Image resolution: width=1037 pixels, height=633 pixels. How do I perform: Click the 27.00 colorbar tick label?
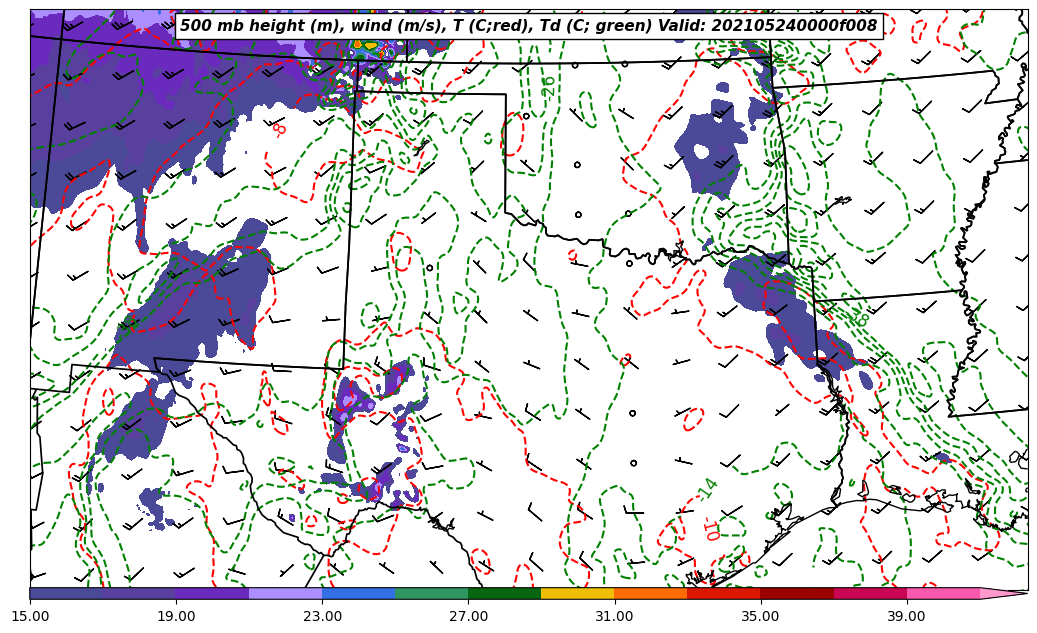click(468, 616)
